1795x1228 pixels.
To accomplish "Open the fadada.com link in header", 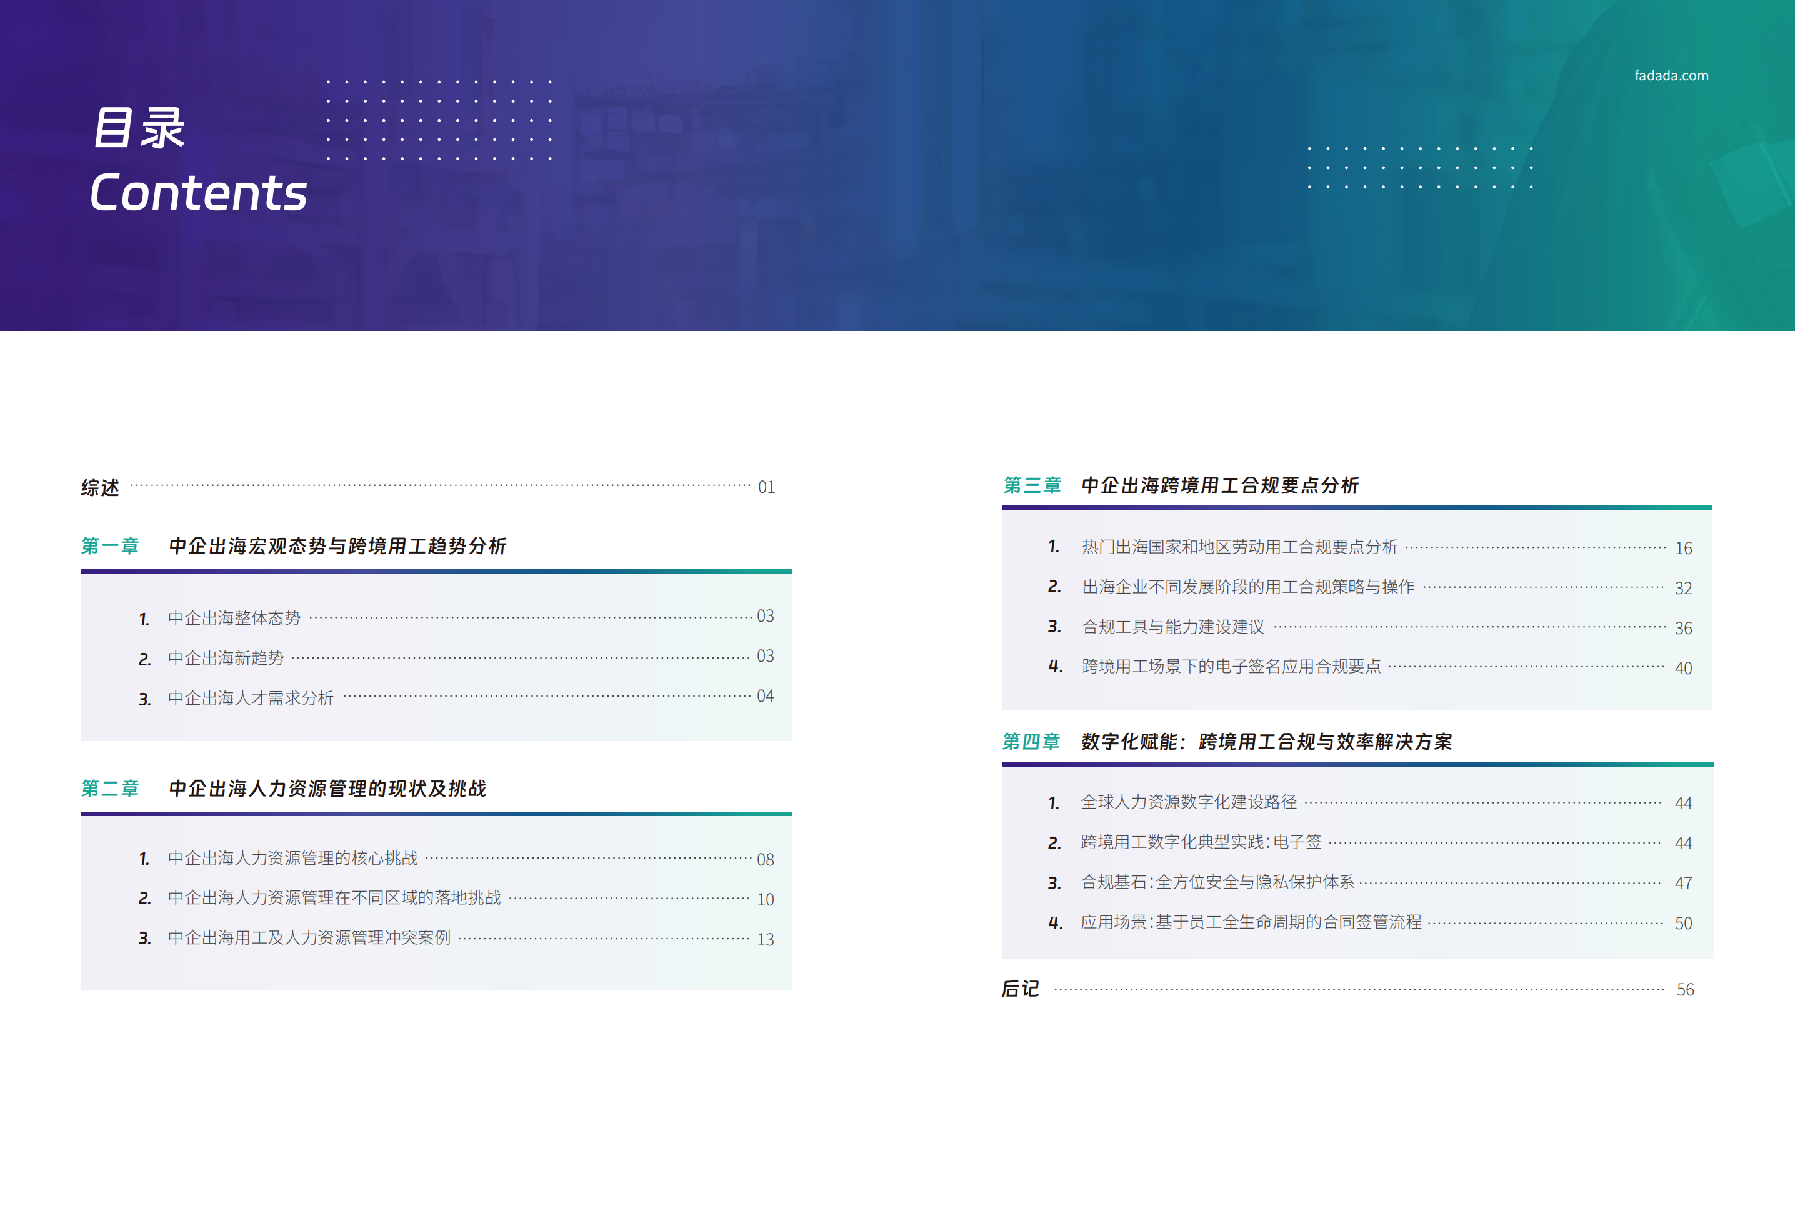I will (1671, 76).
